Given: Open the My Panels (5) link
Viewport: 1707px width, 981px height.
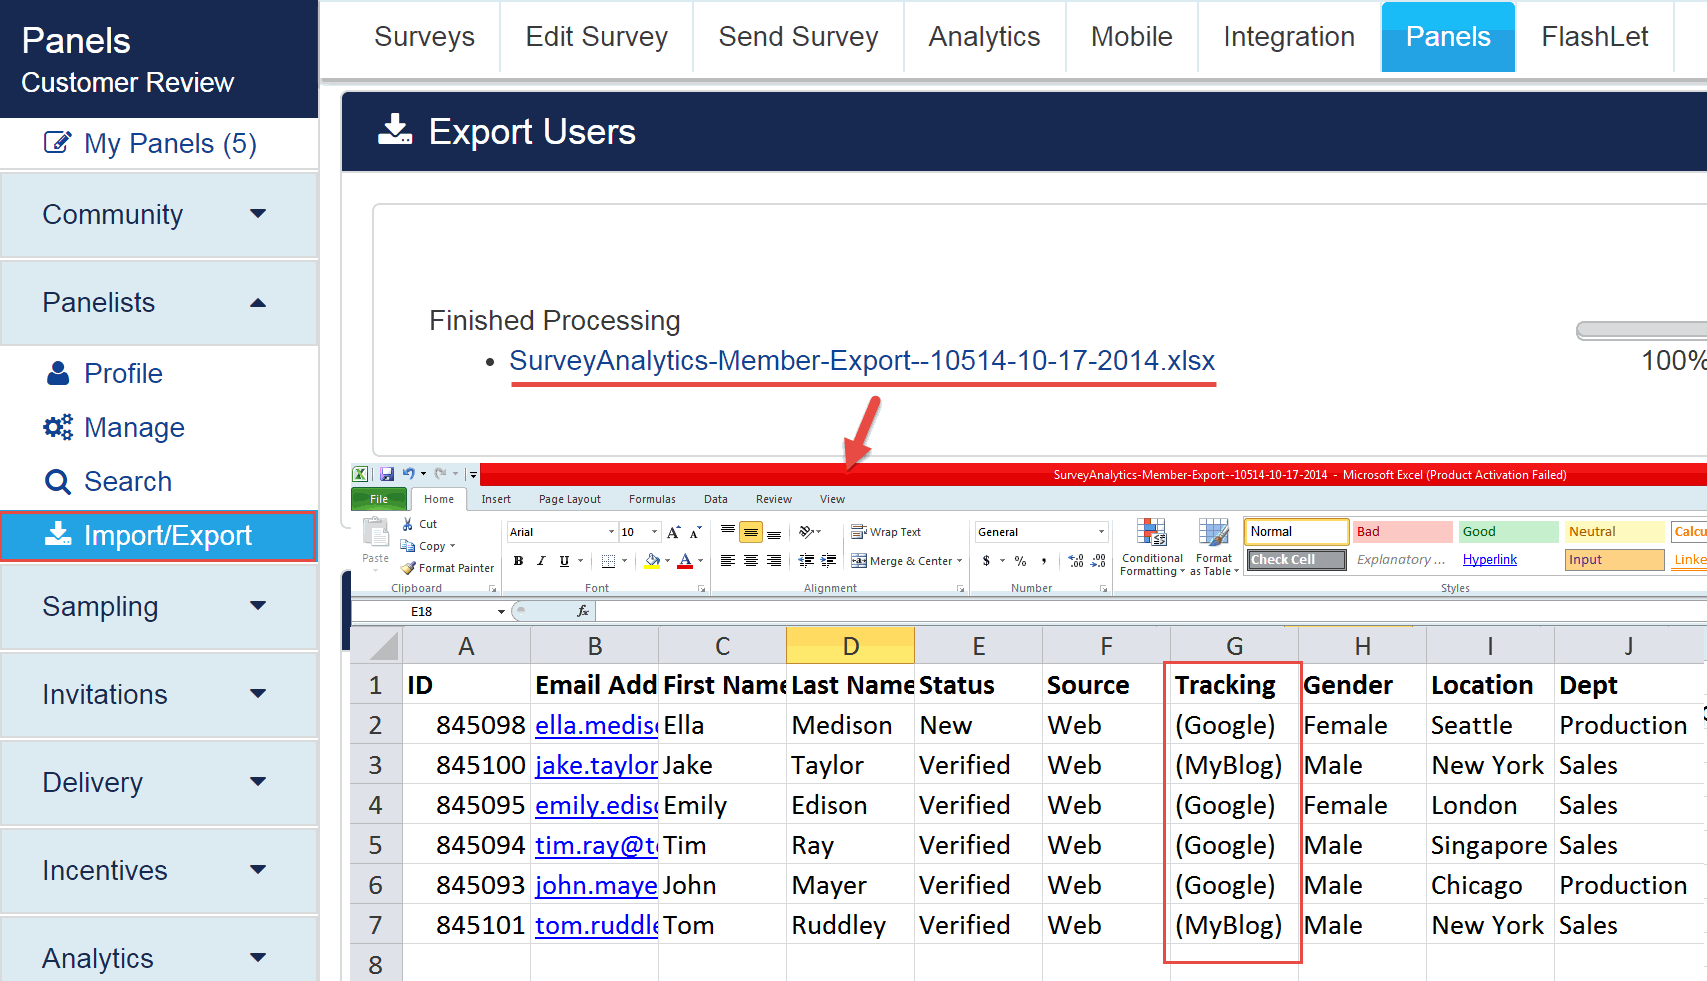Looking at the screenshot, I should (x=152, y=144).
